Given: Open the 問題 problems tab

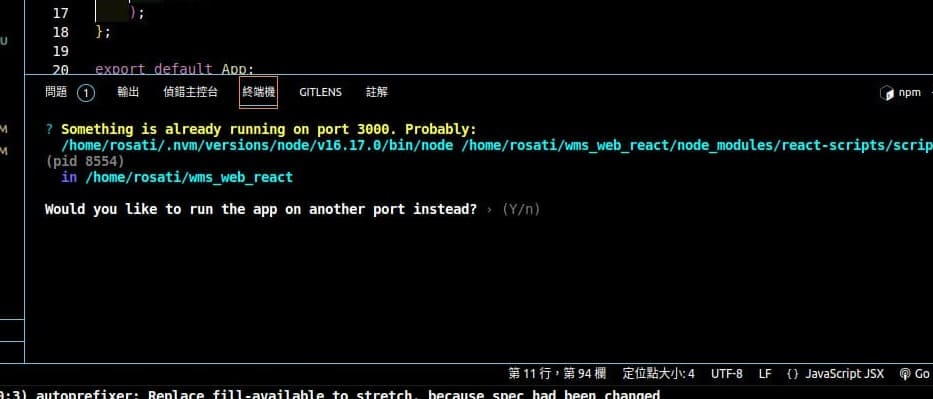Looking at the screenshot, I should [x=56, y=92].
